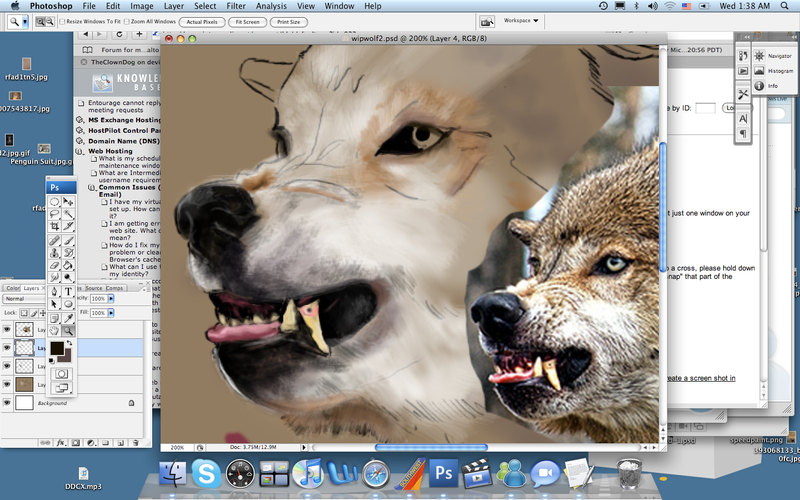Click the Actual Pixels button
Image resolution: width=800 pixels, height=500 pixels.
point(202,22)
